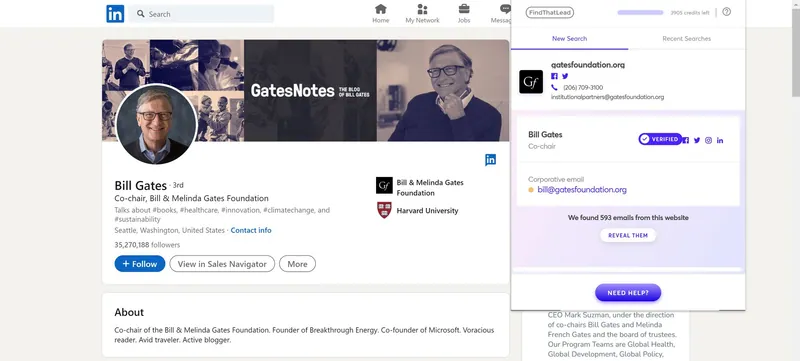This screenshot has width=800, height=361.
Task: Click phone icon beside (206) 709-3100
Action: tap(554, 88)
